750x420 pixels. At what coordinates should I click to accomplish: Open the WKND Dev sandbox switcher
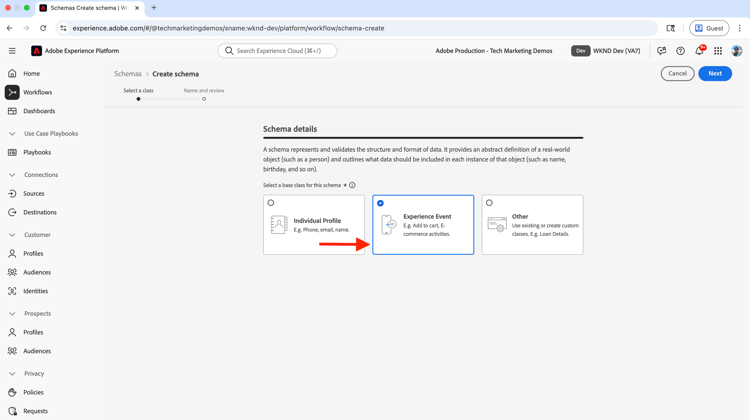(x=606, y=51)
